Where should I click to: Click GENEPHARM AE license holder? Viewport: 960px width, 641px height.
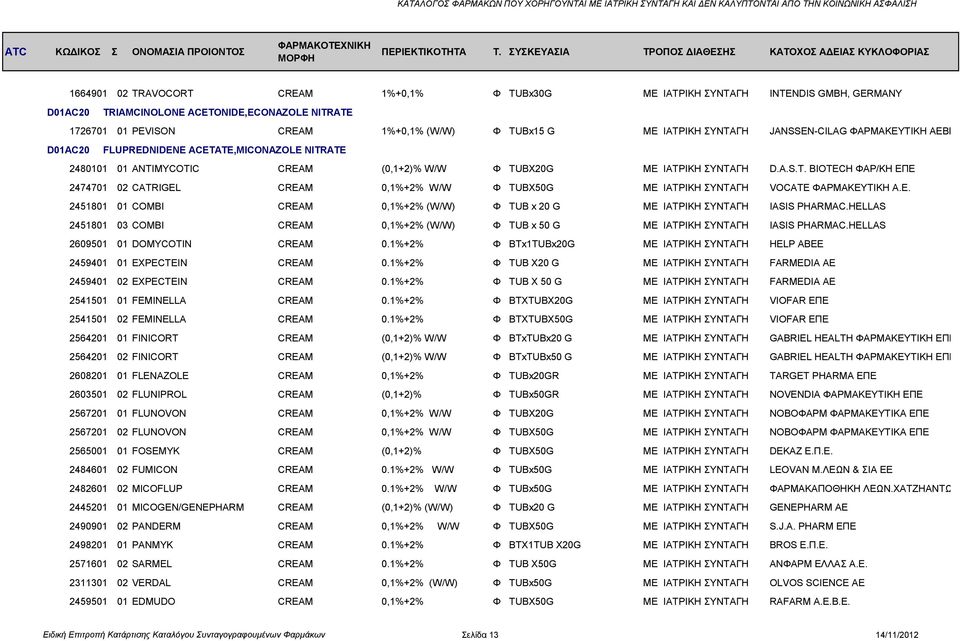coord(808,508)
